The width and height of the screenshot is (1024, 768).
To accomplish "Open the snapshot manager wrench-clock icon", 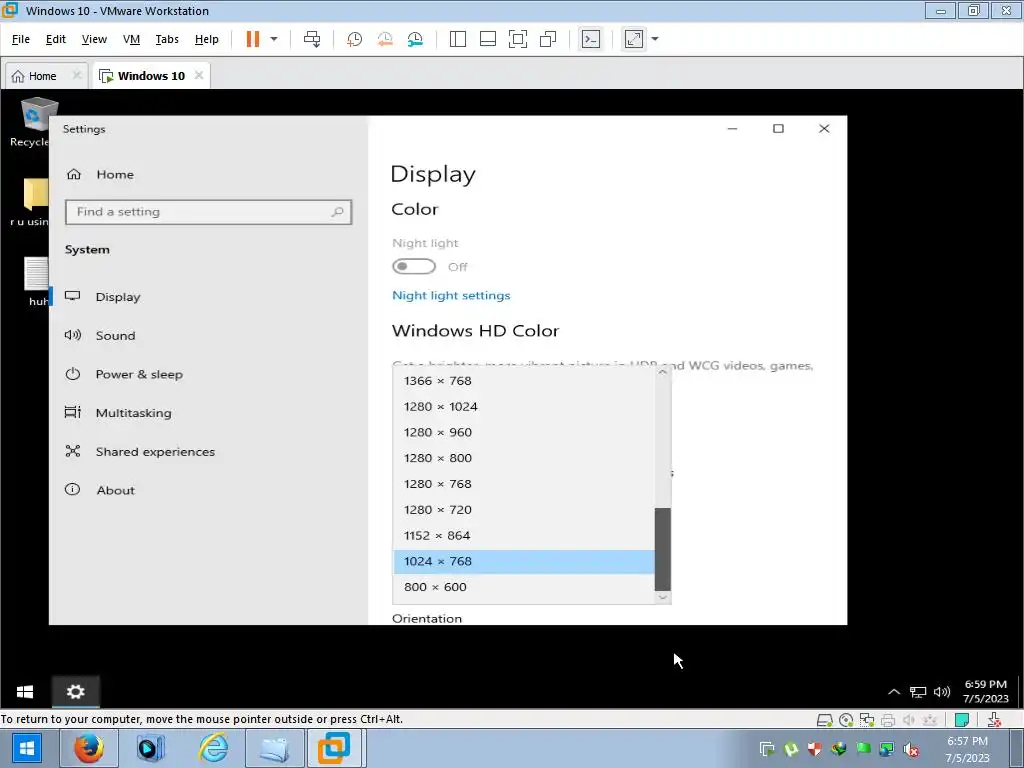I will 415,39.
